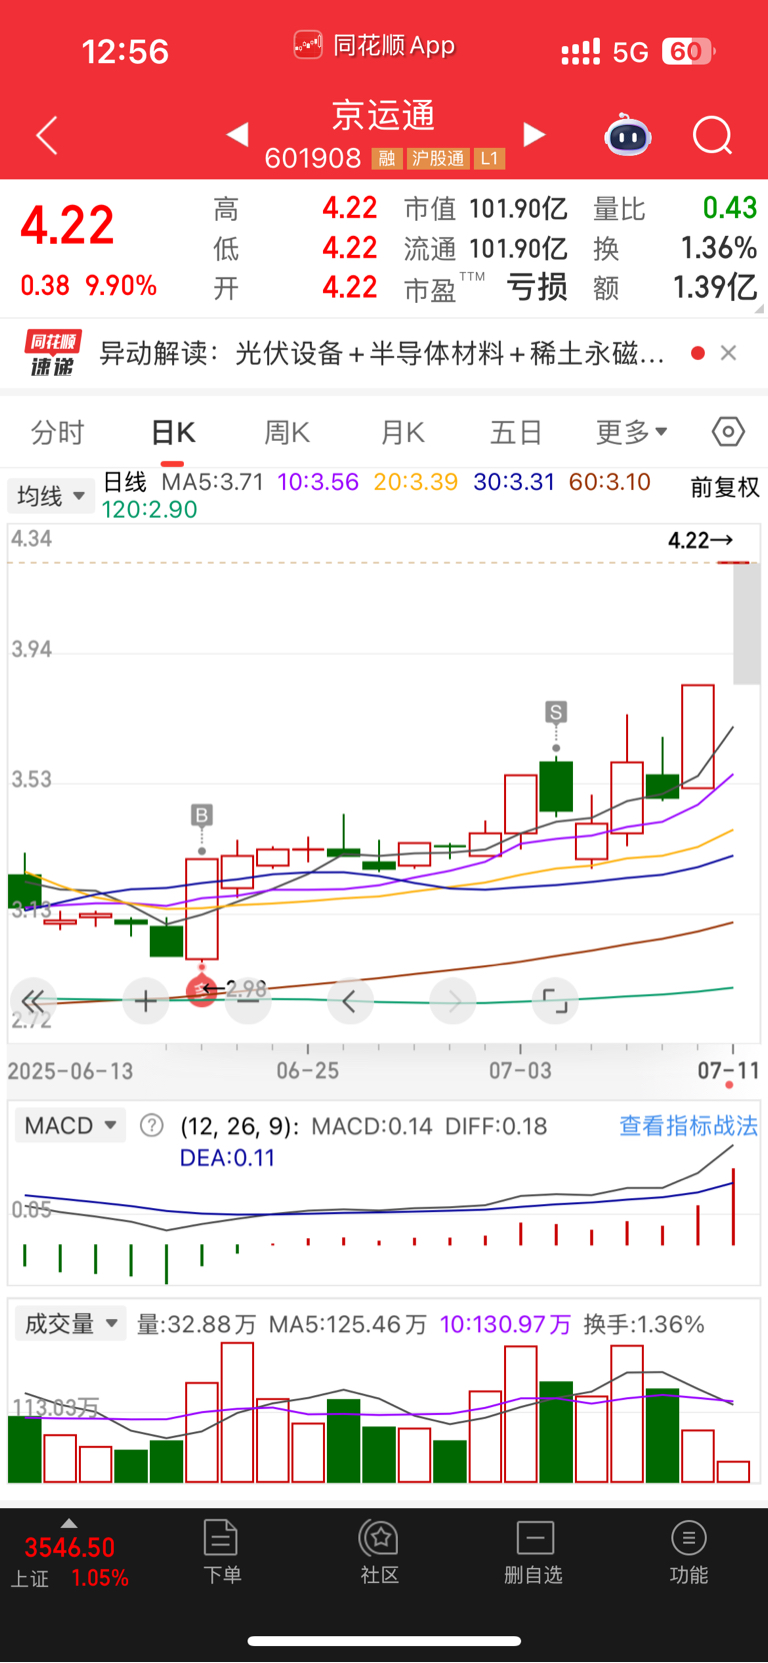The image size is (768, 1663).
Task: Tap the 601908 stock code
Action: point(313,158)
